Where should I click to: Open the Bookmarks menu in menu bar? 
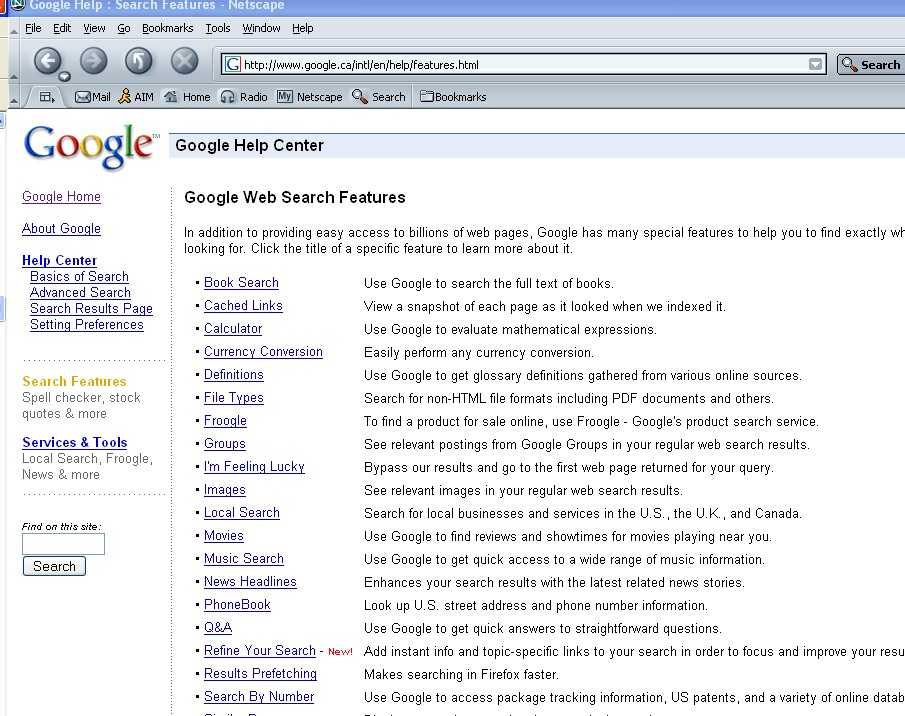167,28
